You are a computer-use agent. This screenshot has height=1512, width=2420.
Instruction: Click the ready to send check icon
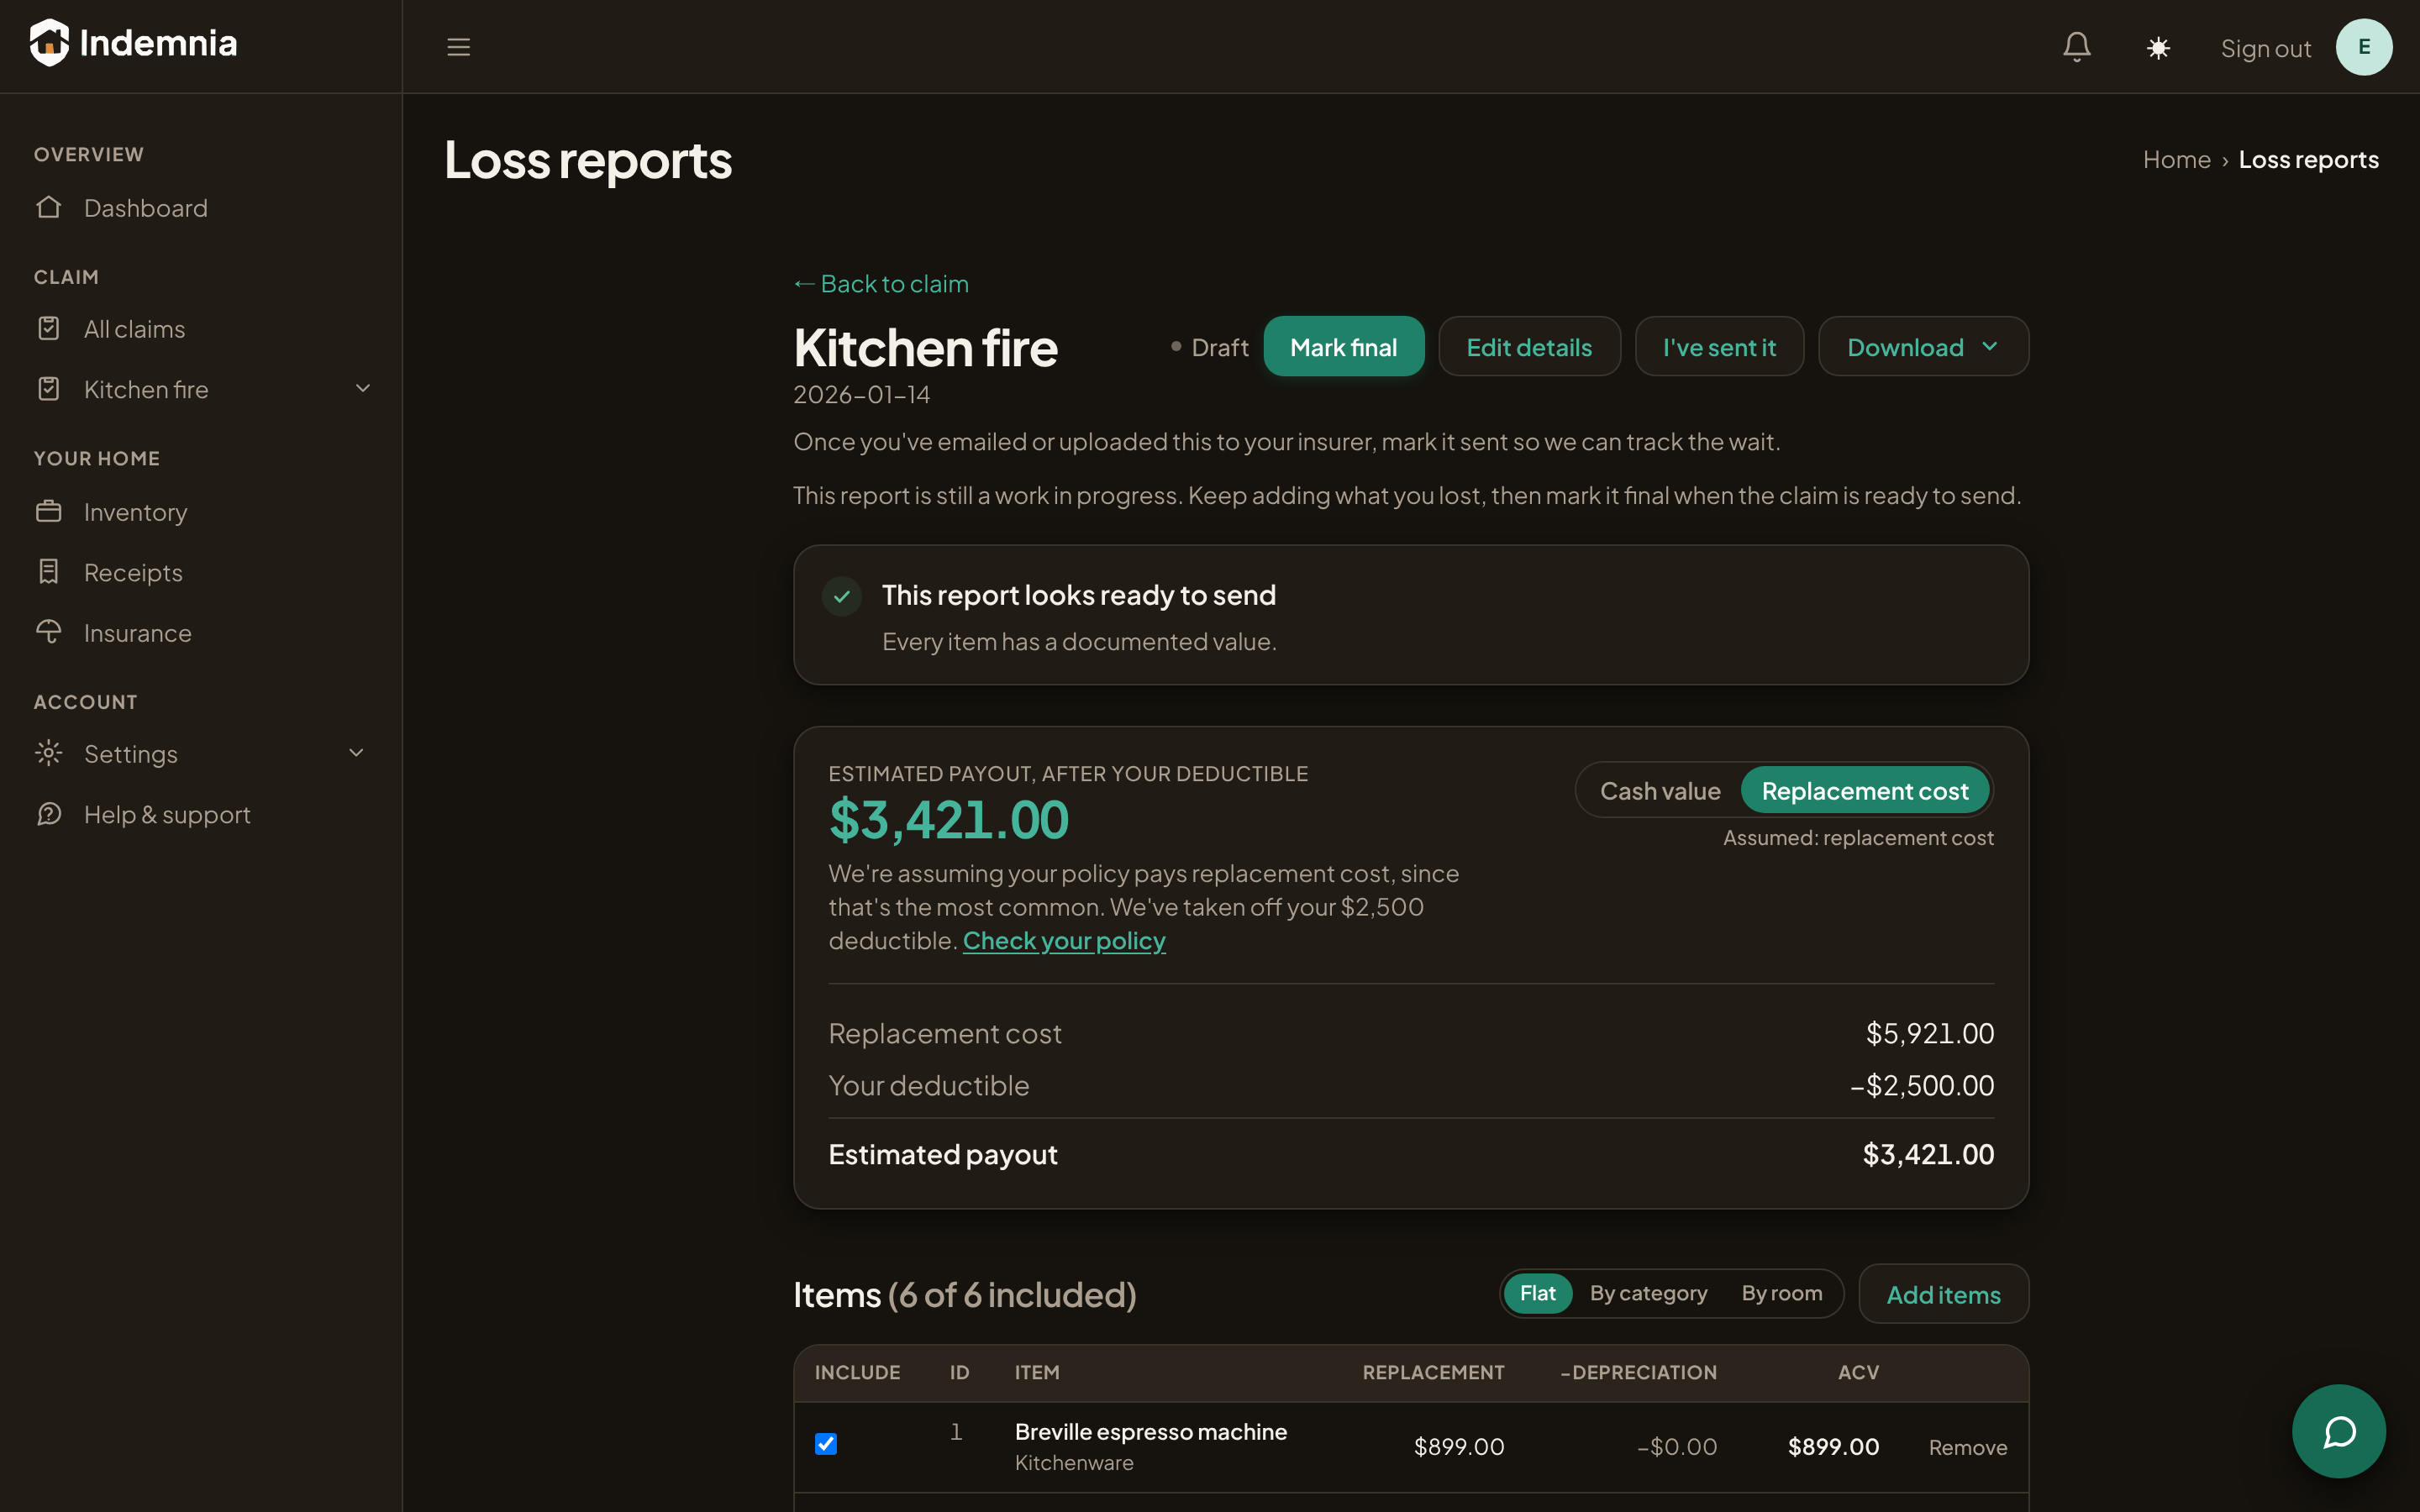[x=842, y=596]
